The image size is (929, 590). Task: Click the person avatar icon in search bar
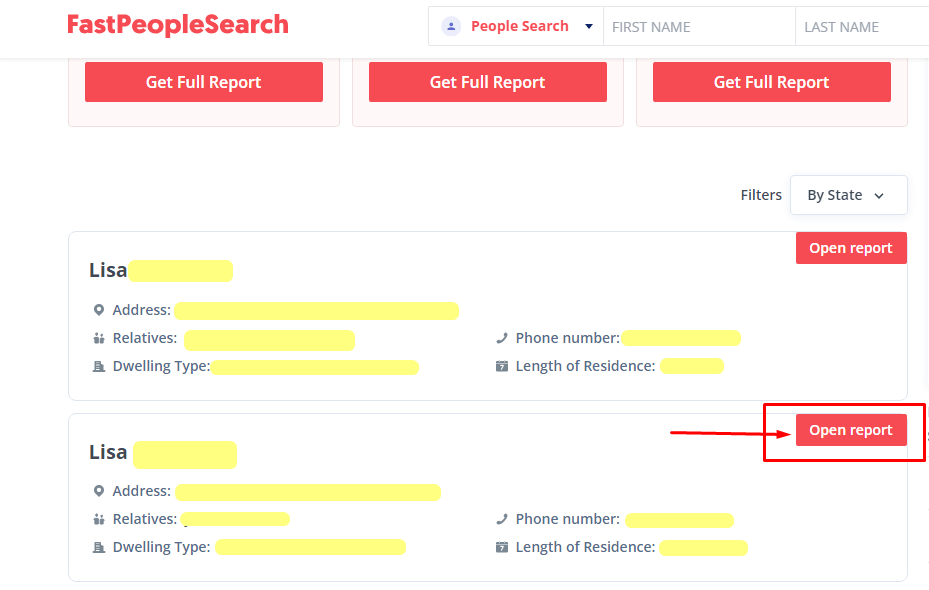pos(451,26)
